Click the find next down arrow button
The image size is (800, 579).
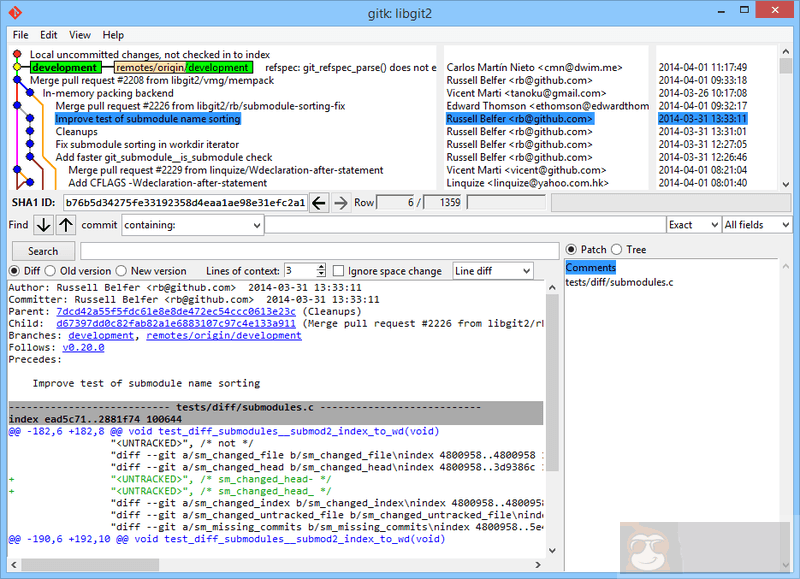[43, 225]
